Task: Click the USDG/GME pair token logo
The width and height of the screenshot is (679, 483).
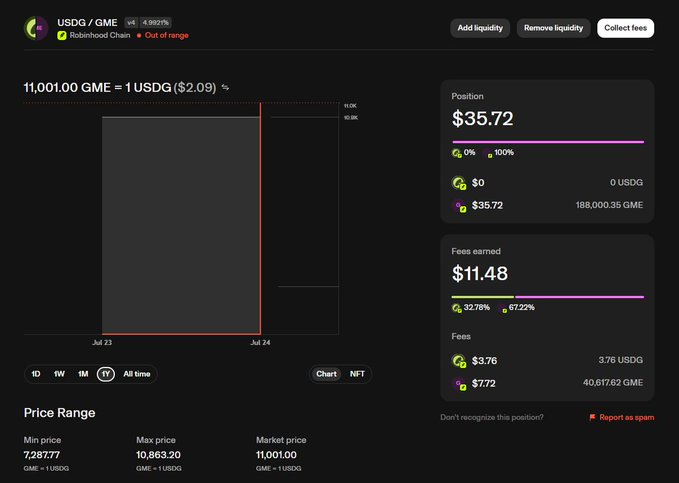Action: coord(36,28)
